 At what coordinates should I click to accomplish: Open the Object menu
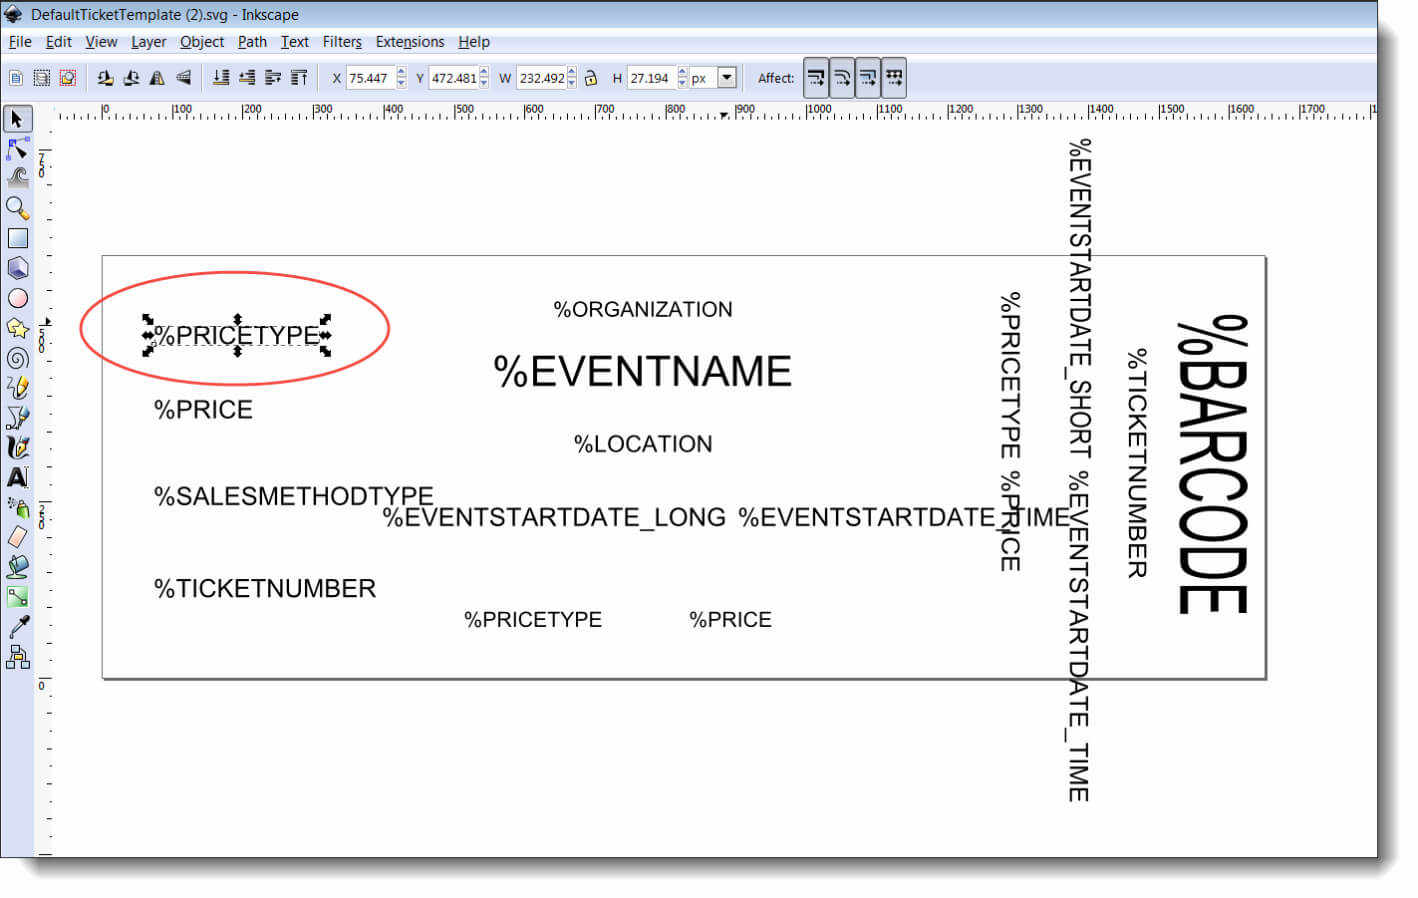[202, 42]
